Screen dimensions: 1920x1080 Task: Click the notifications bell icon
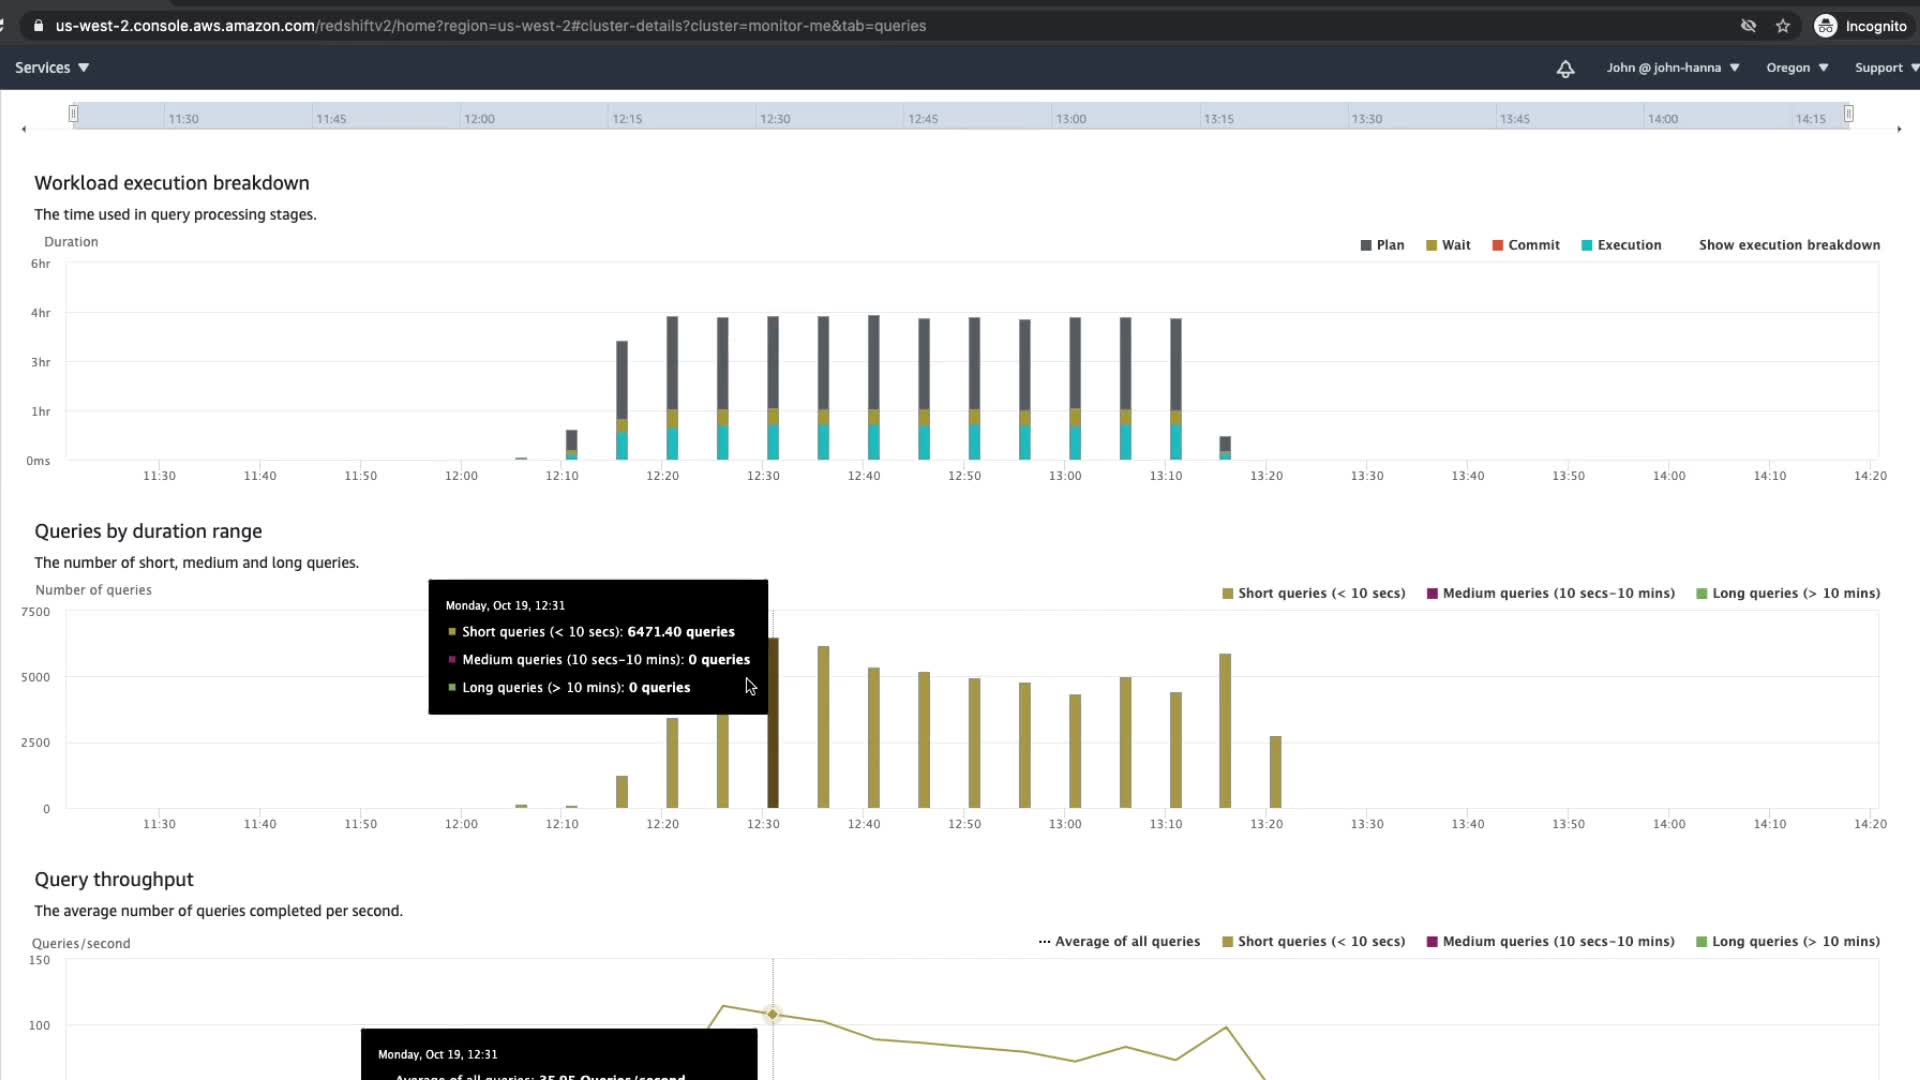coord(1565,68)
